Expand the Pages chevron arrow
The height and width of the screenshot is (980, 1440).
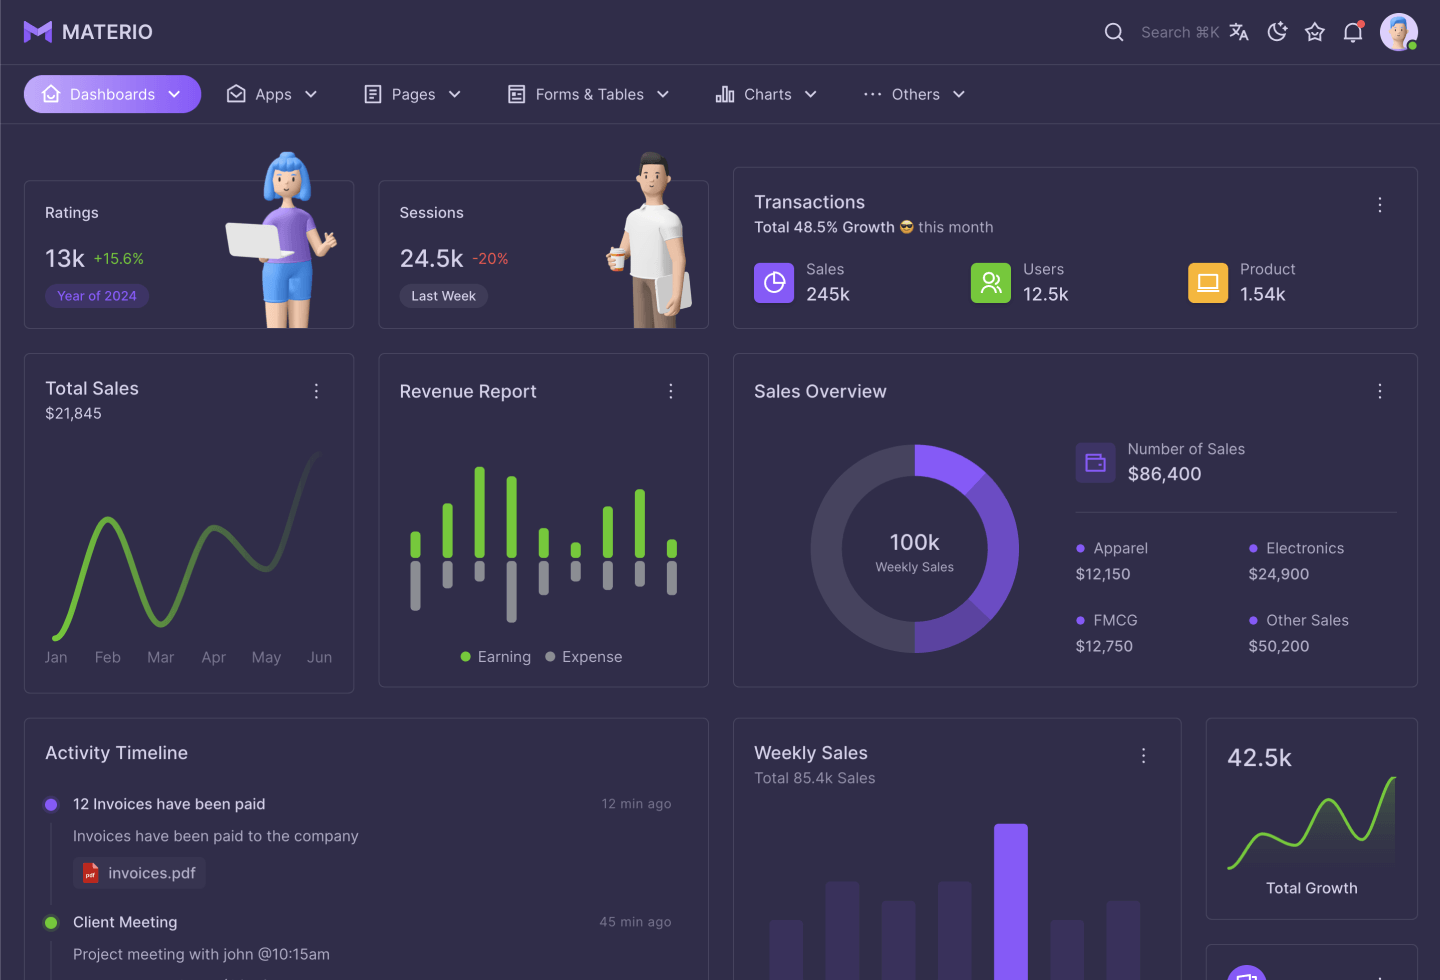click(455, 94)
